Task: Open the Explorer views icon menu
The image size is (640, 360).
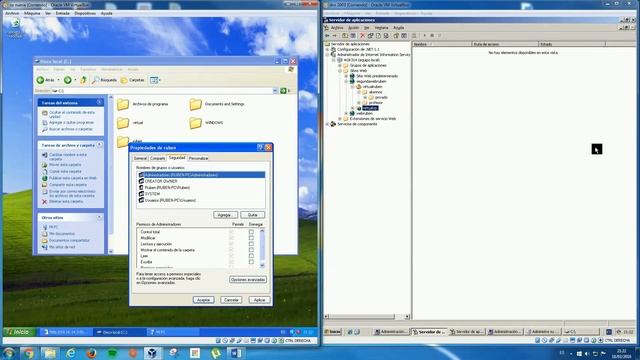Action: pyautogui.click(x=155, y=80)
